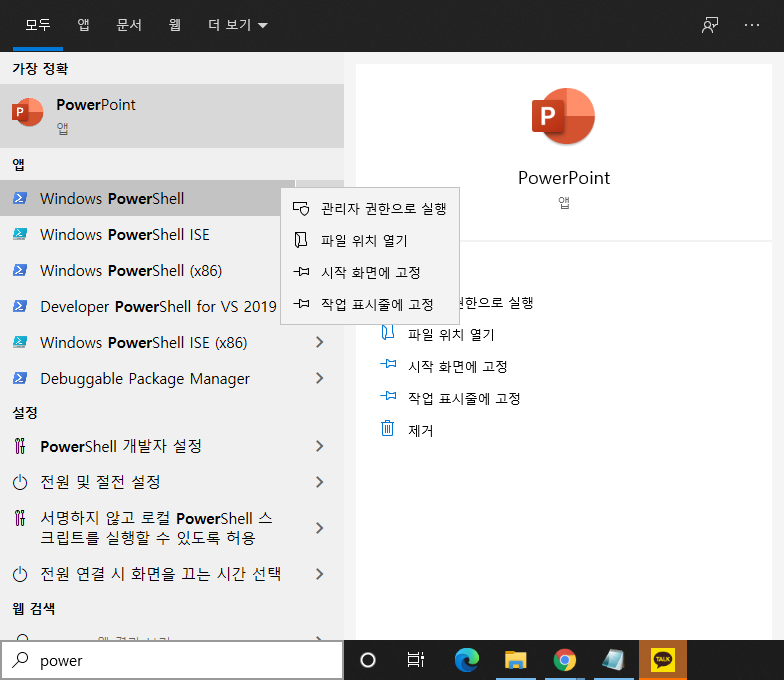Expand PowerShell 개발자 설정 chevron
This screenshot has width=784, height=680.
point(320,446)
